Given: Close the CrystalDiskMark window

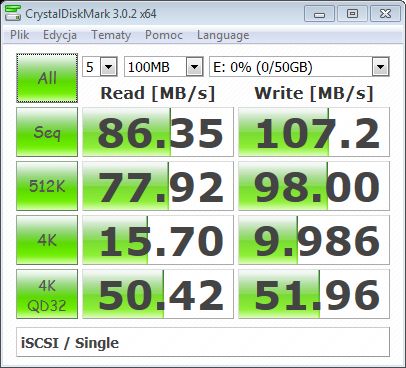Looking at the screenshot, I should point(386,14).
